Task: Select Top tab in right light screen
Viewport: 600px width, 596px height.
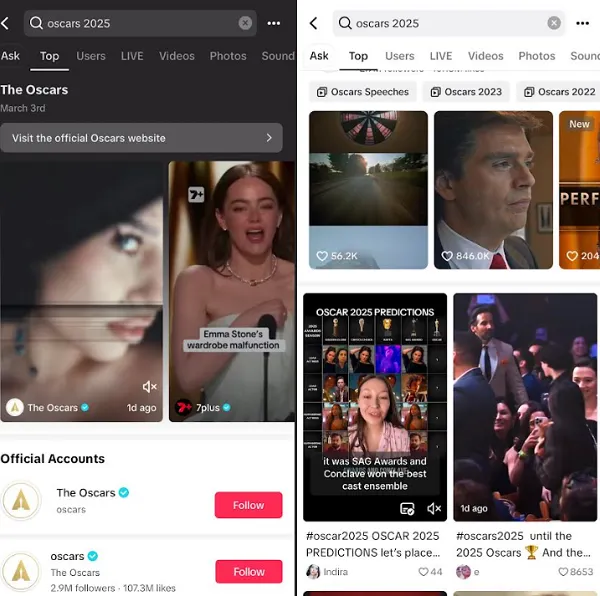Action: [x=358, y=56]
